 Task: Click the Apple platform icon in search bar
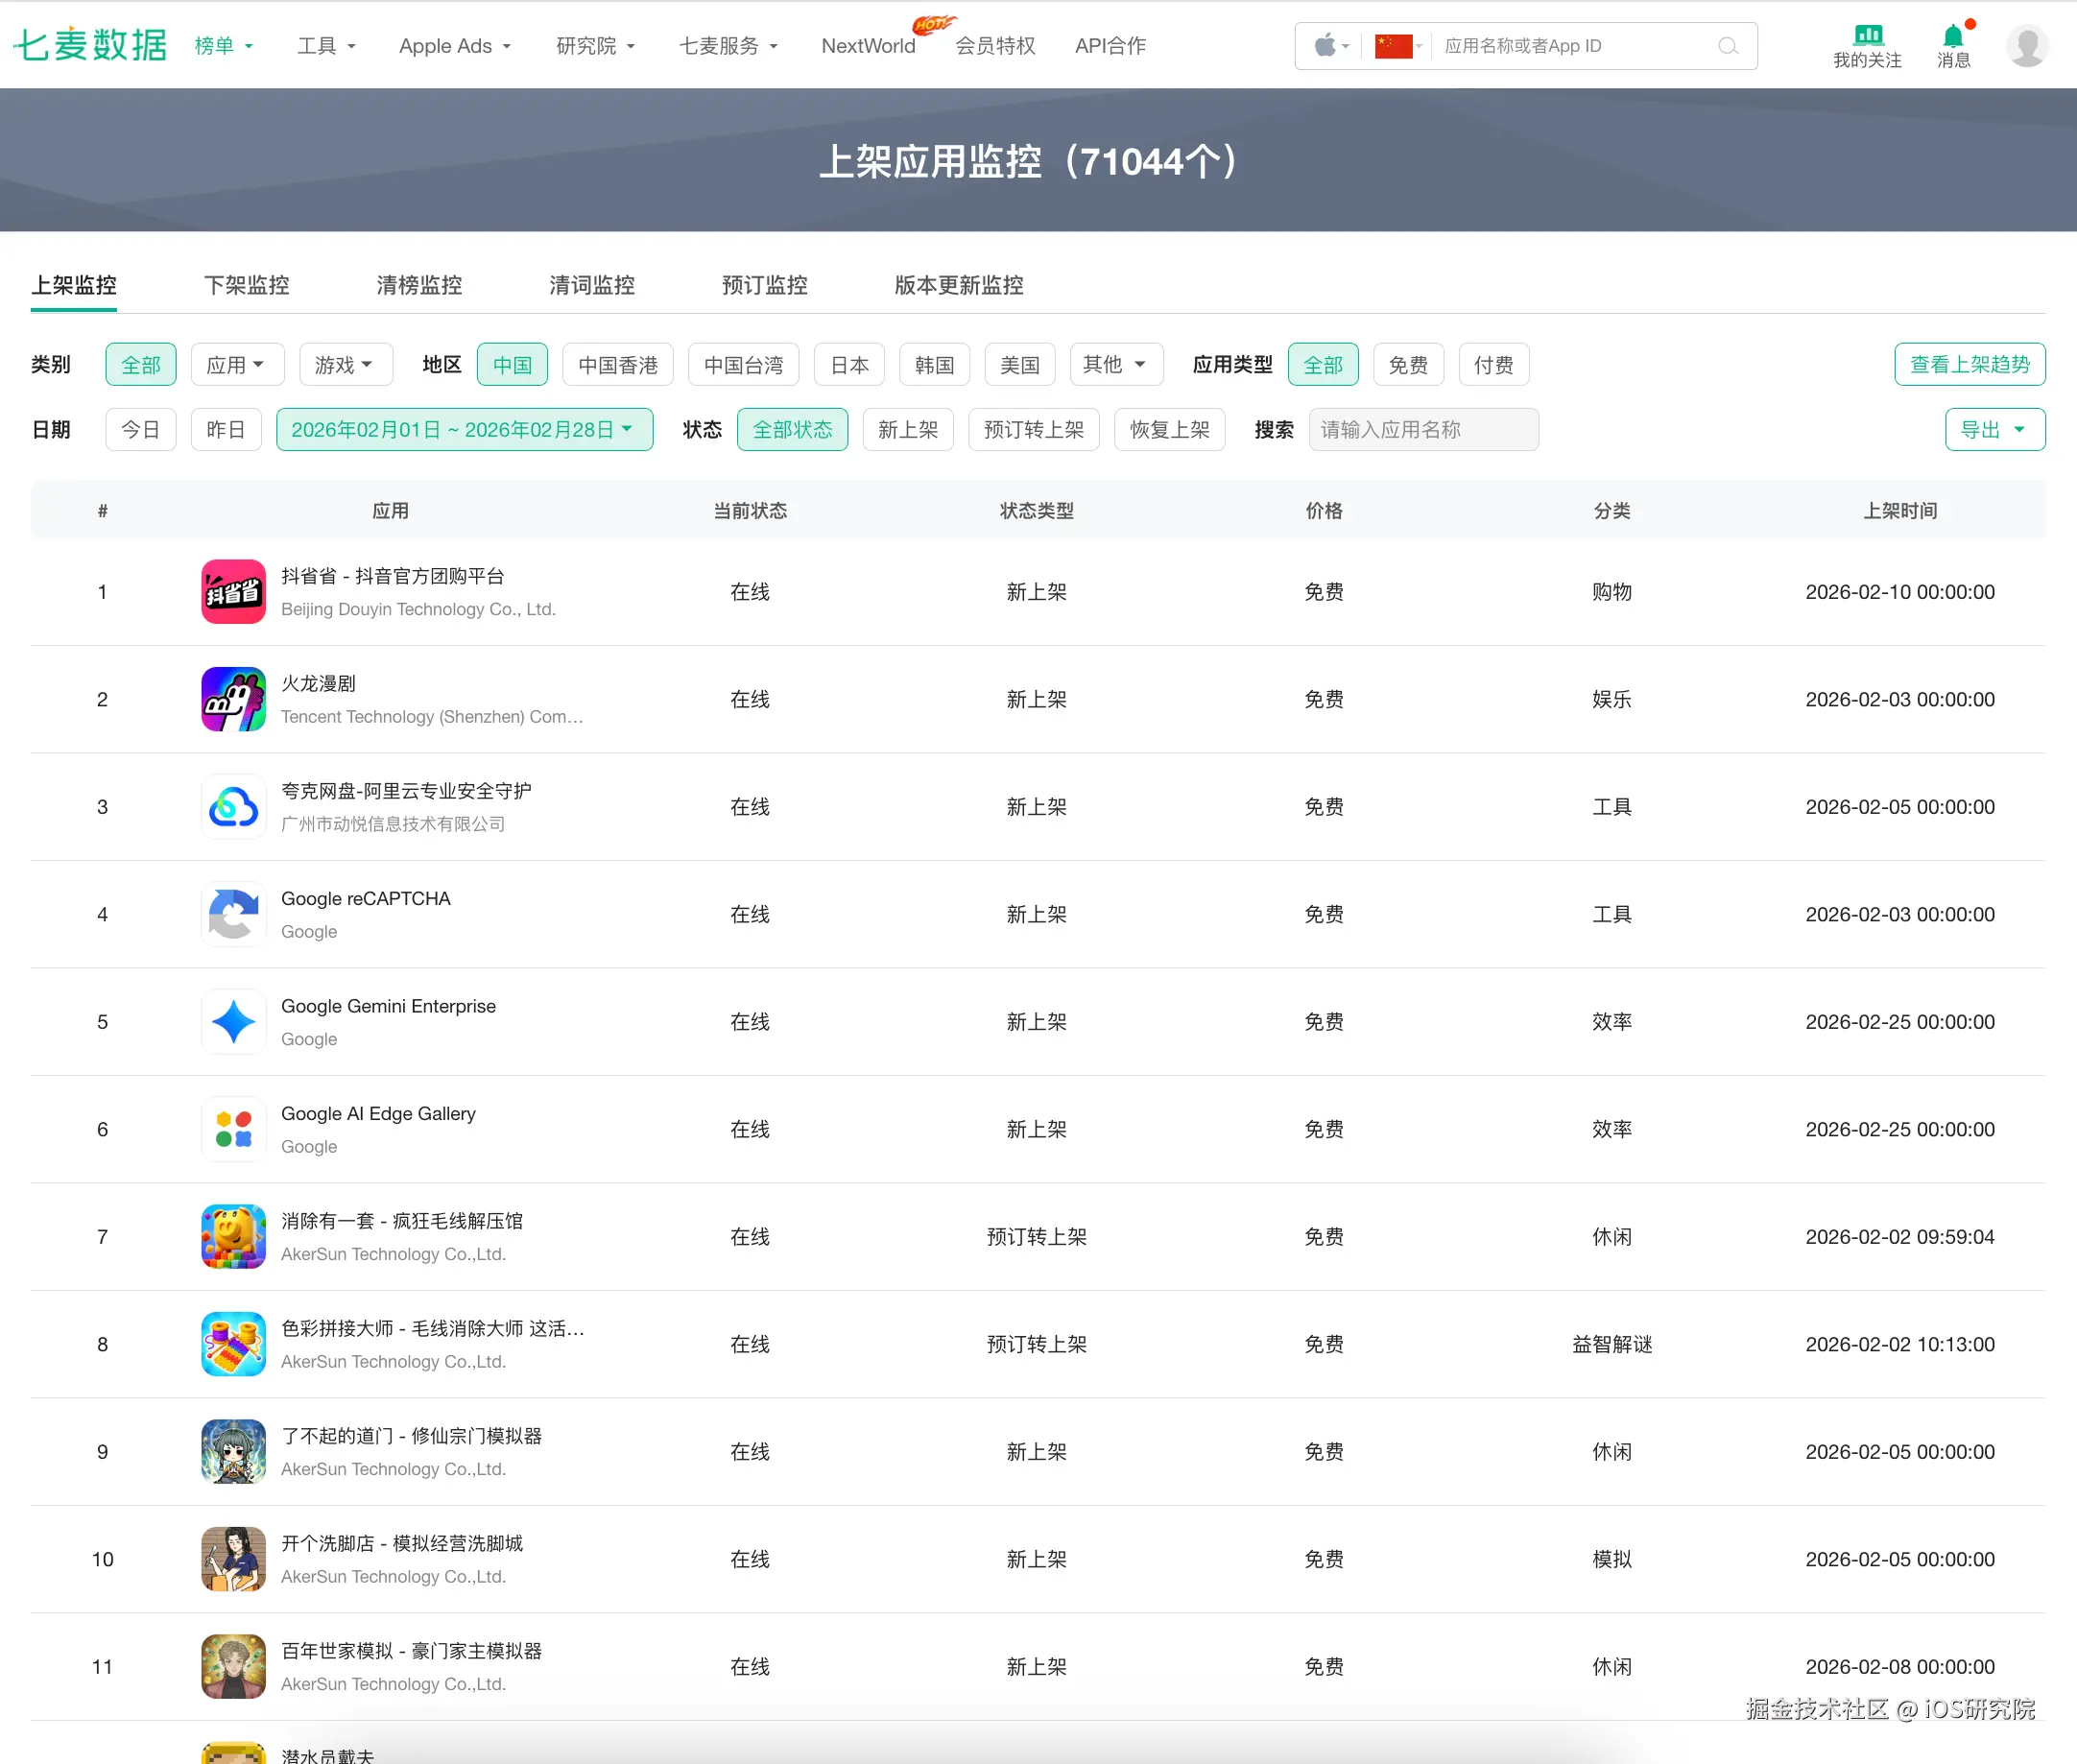(1326, 46)
